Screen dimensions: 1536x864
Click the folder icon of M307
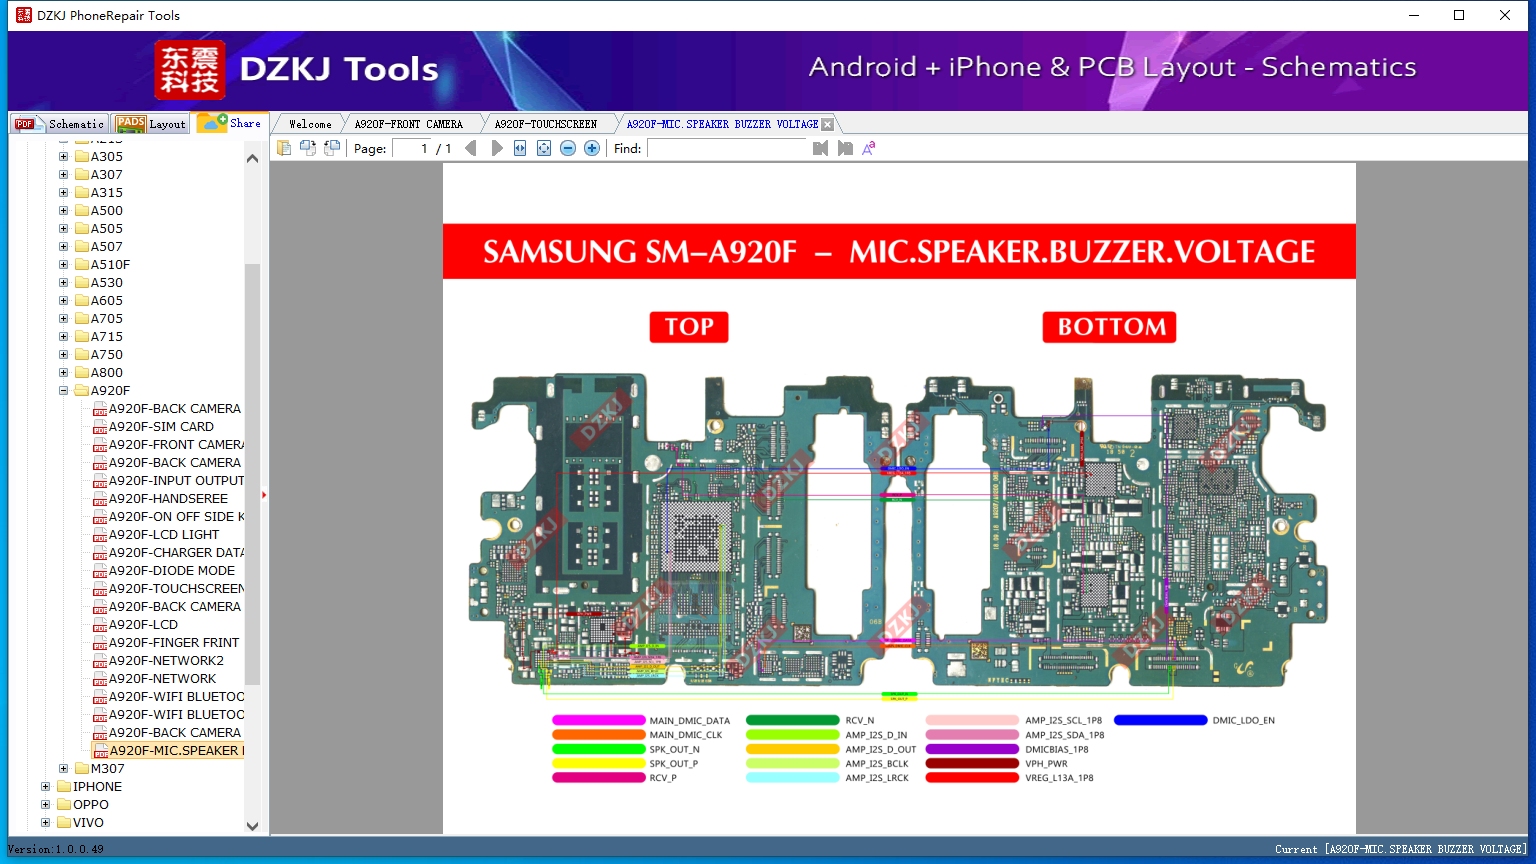coord(82,768)
